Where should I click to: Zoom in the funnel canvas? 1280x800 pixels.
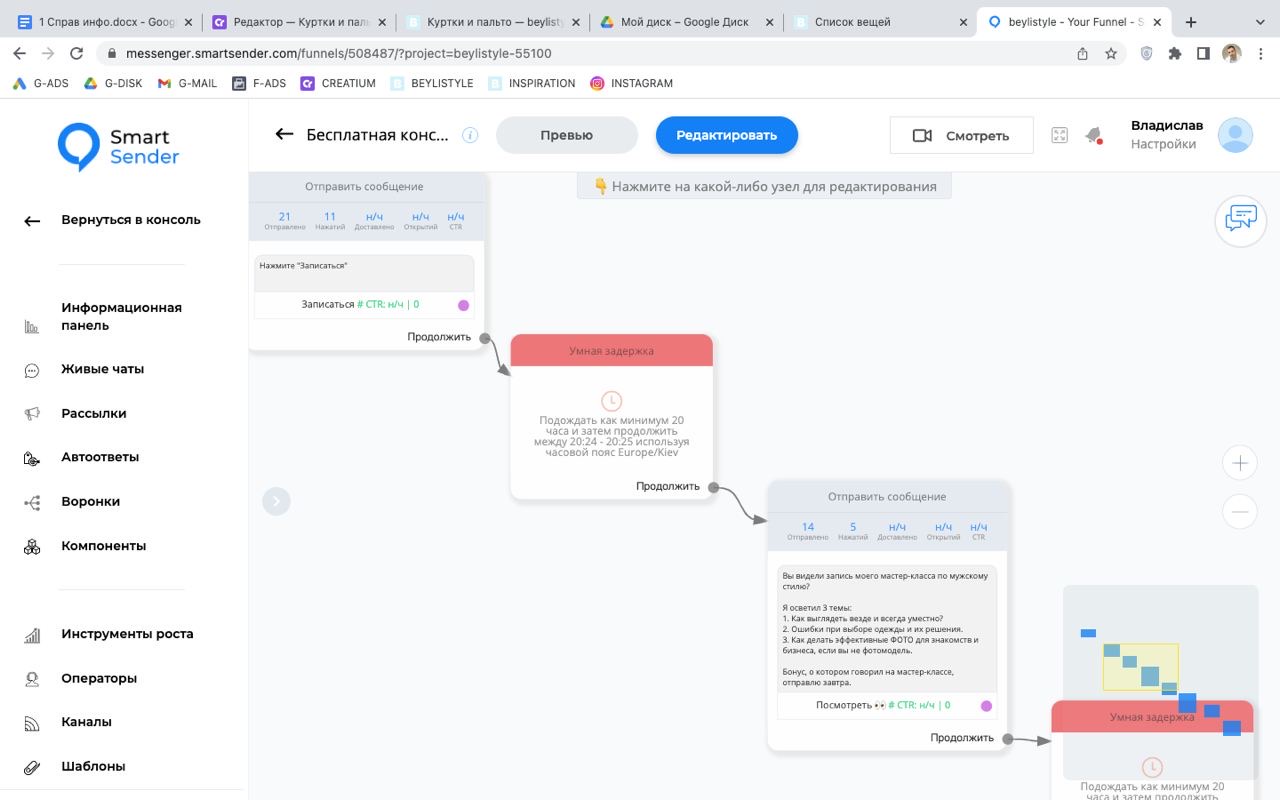pyautogui.click(x=1240, y=463)
